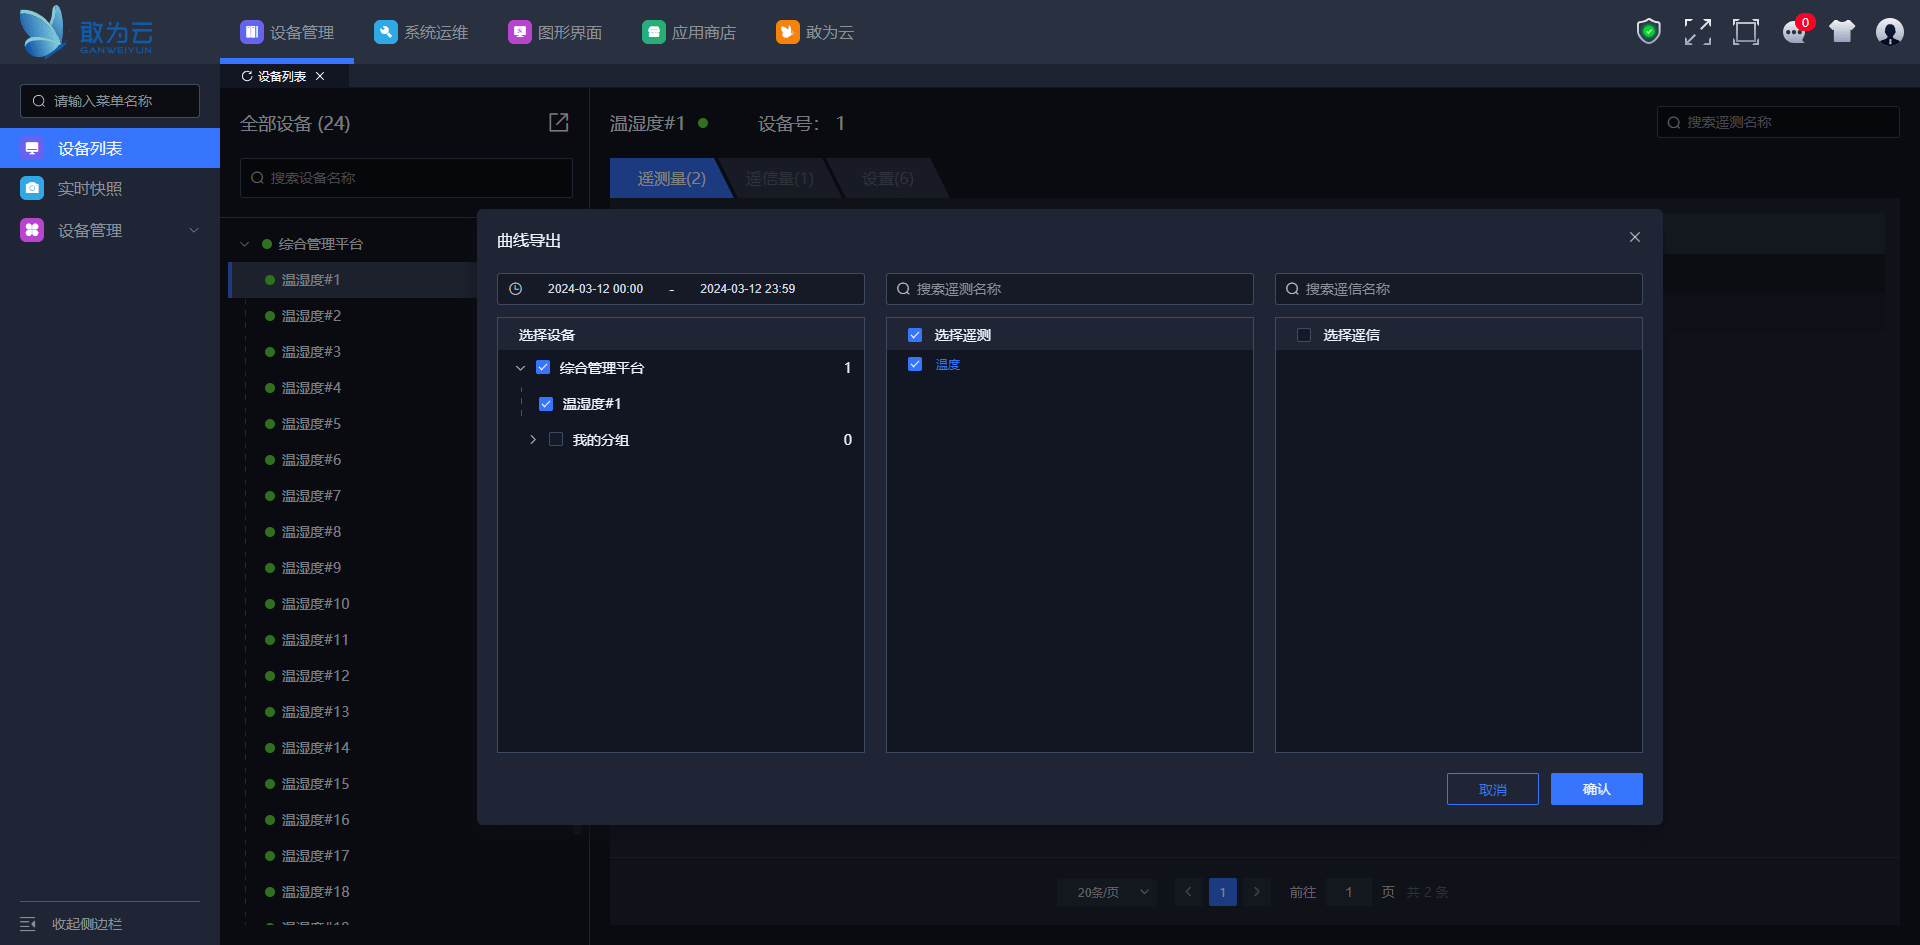Click the export icon beside 全部设备

point(558,122)
